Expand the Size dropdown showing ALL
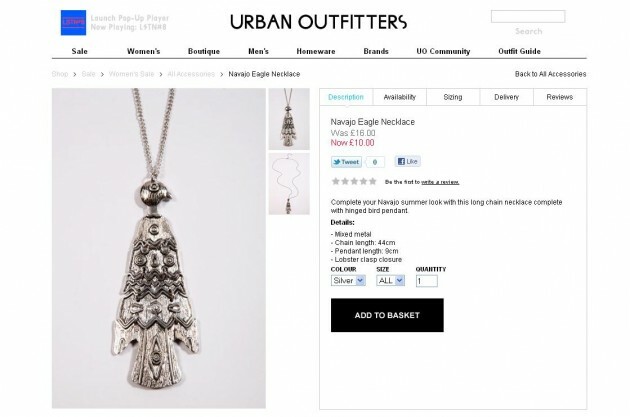Viewport: 630px width, 417px height. coord(390,280)
